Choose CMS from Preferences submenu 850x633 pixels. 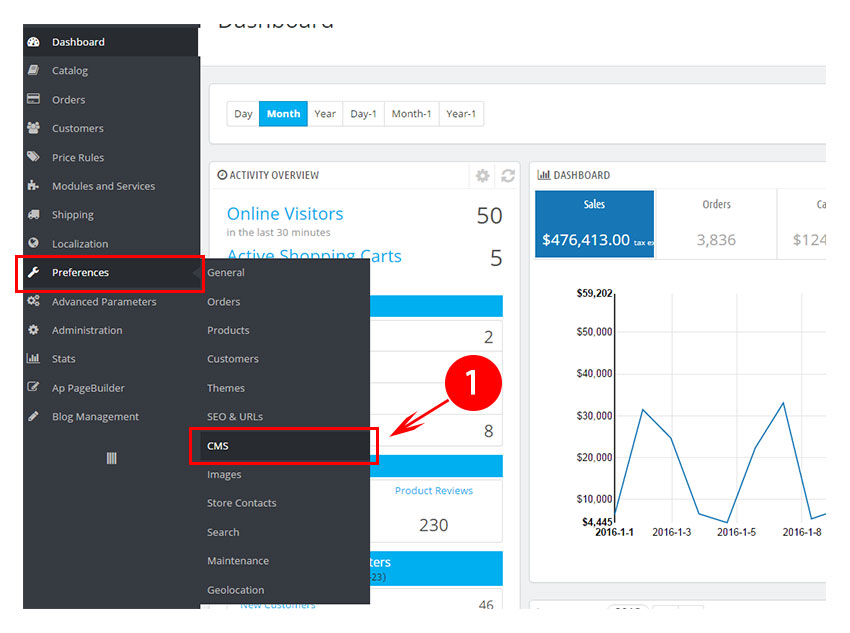[x=218, y=446]
